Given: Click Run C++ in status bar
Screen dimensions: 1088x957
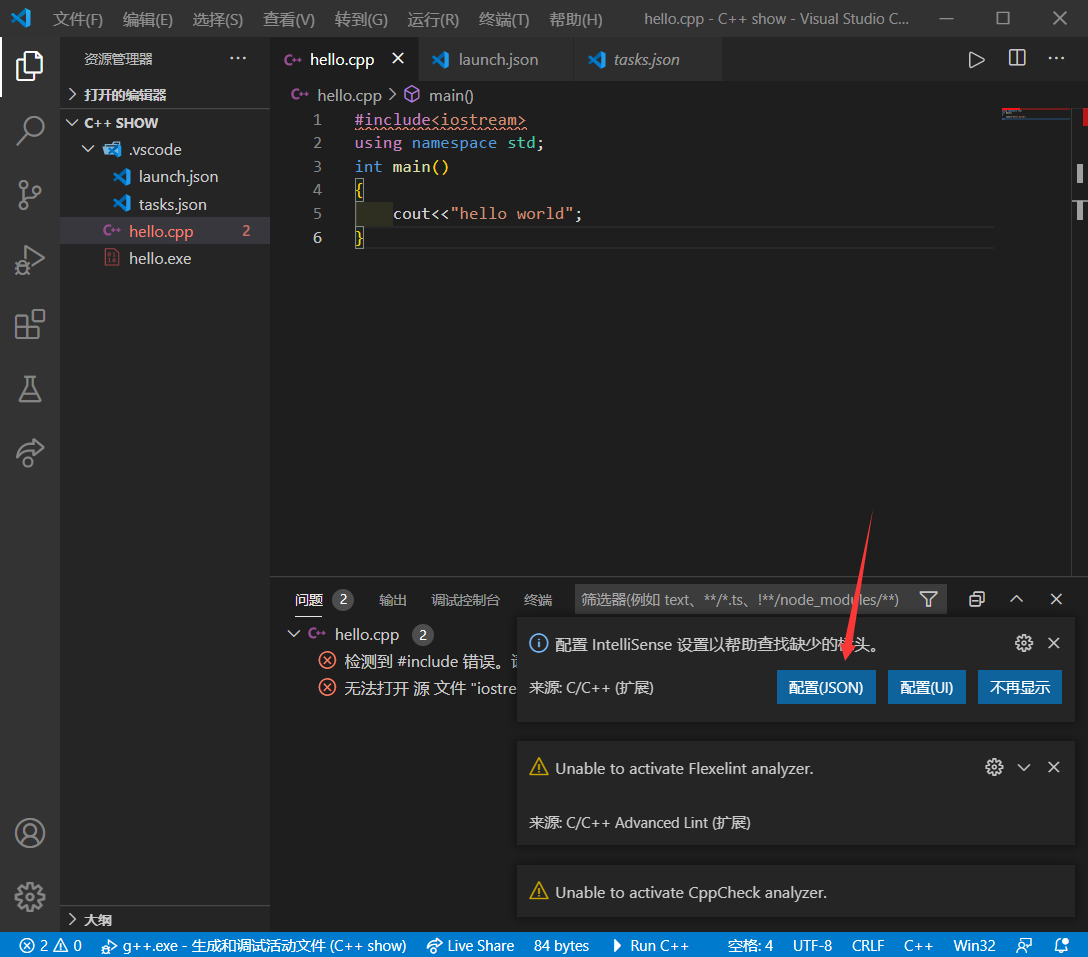Looking at the screenshot, I should tap(651, 945).
